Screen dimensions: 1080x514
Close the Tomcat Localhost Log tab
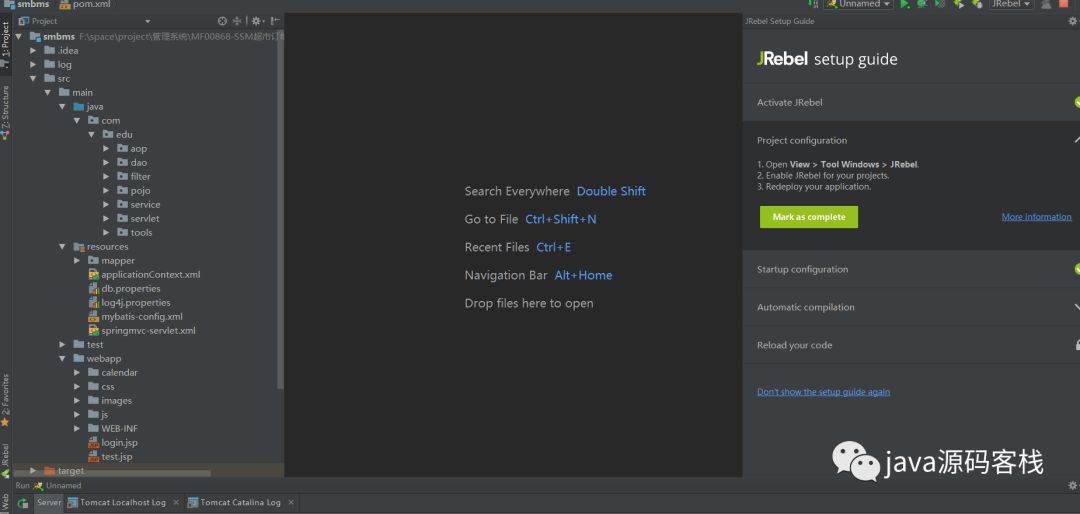pos(176,503)
